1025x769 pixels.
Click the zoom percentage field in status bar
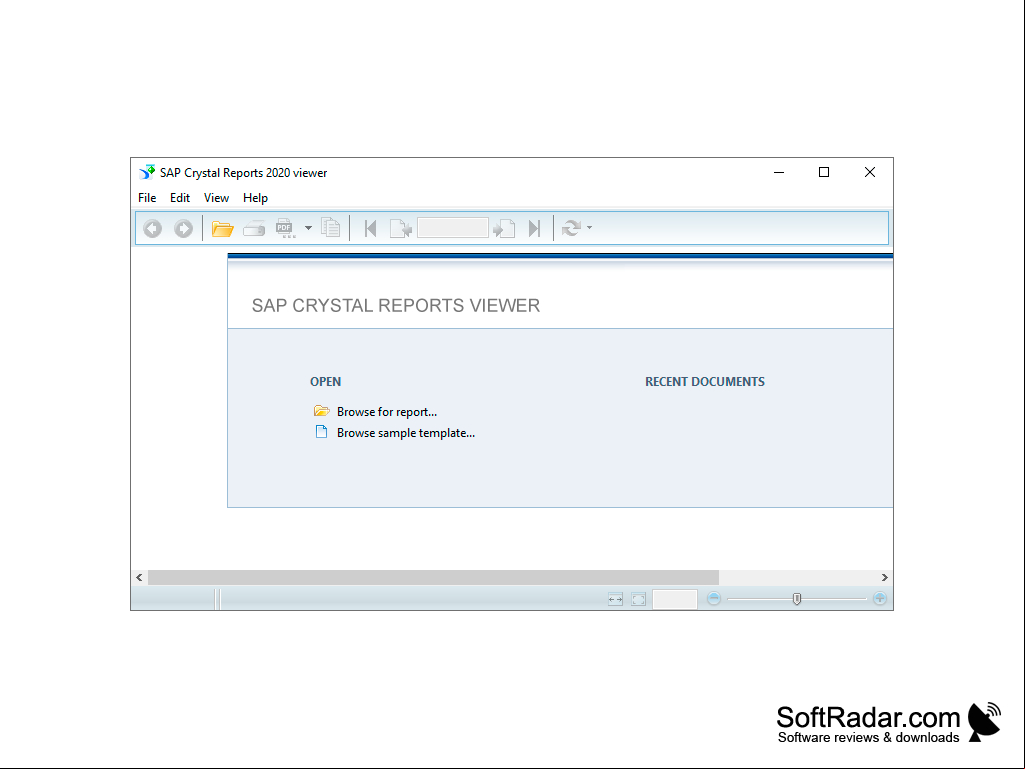click(x=675, y=599)
